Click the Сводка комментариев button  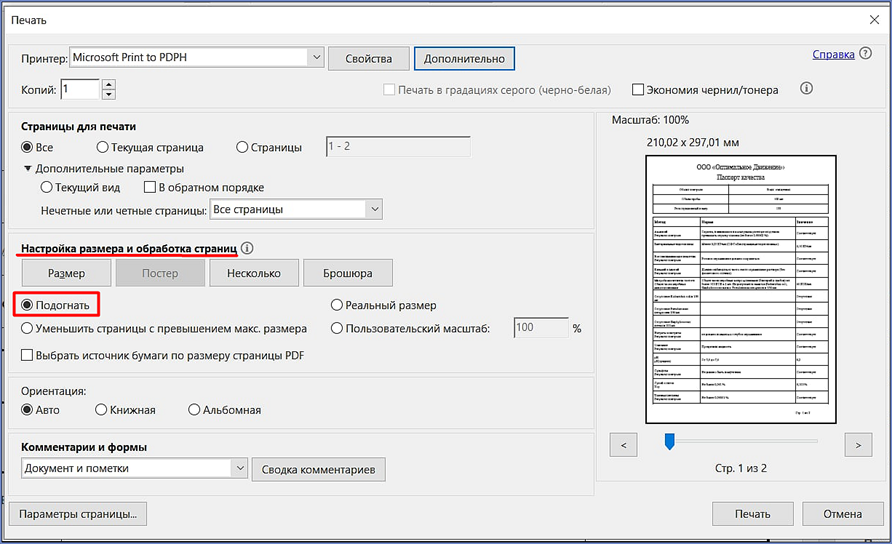(319, 469)
